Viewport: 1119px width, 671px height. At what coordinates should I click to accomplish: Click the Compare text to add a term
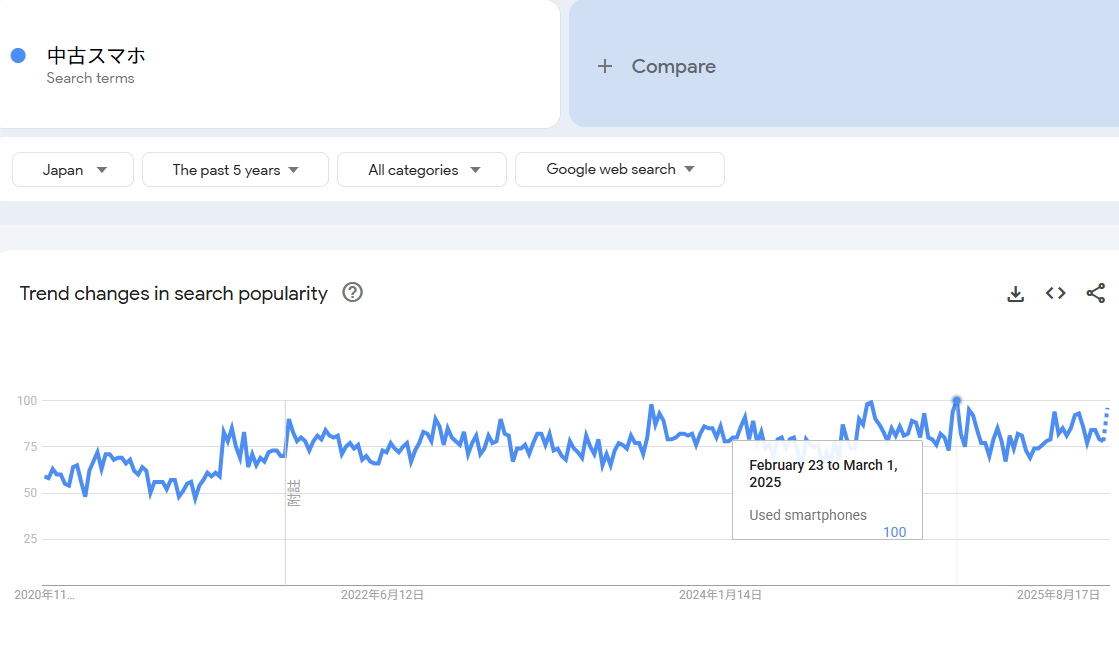point(673,66)
